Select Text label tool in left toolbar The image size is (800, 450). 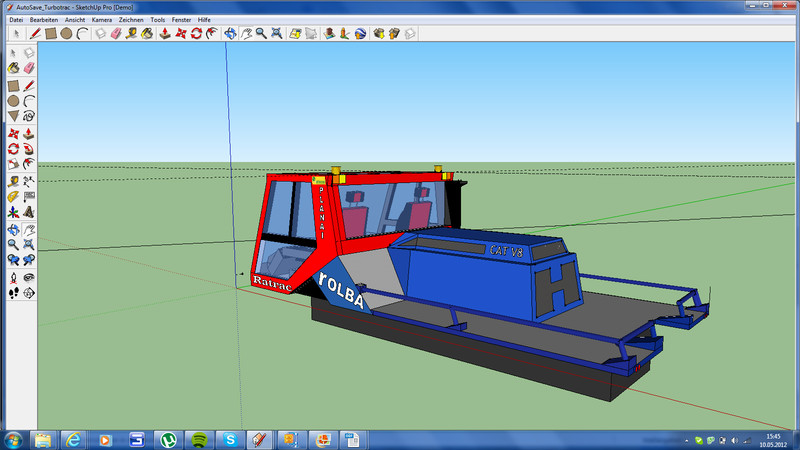[x=29, y=197]
